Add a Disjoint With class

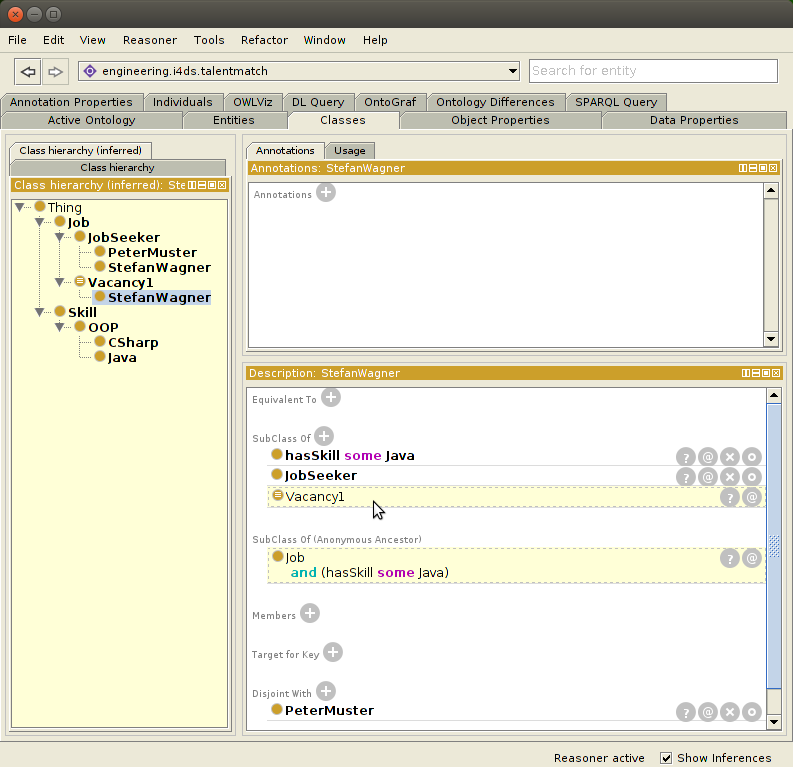click(x=325, y=691)
